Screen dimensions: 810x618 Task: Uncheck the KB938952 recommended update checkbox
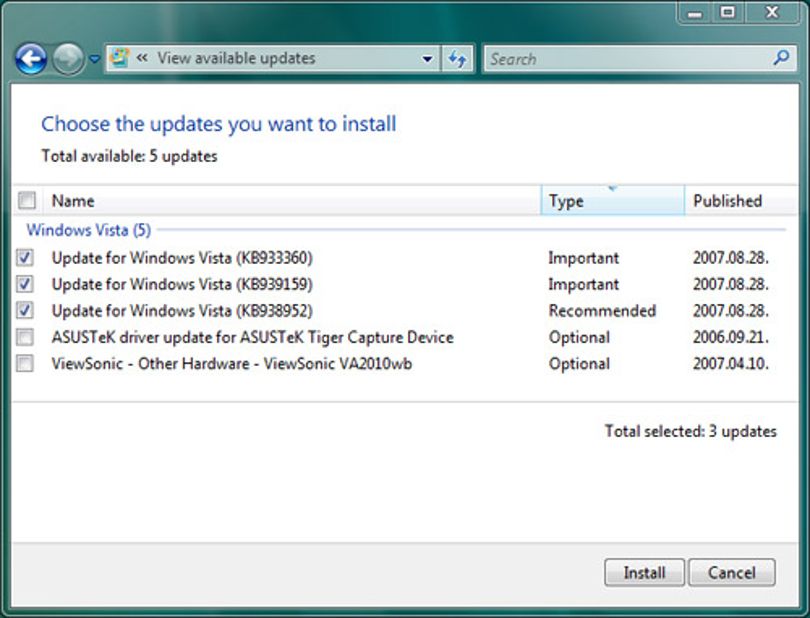[25, 310]
